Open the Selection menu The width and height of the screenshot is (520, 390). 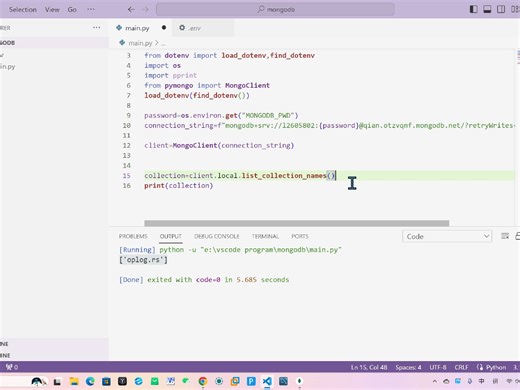(23, 9)
